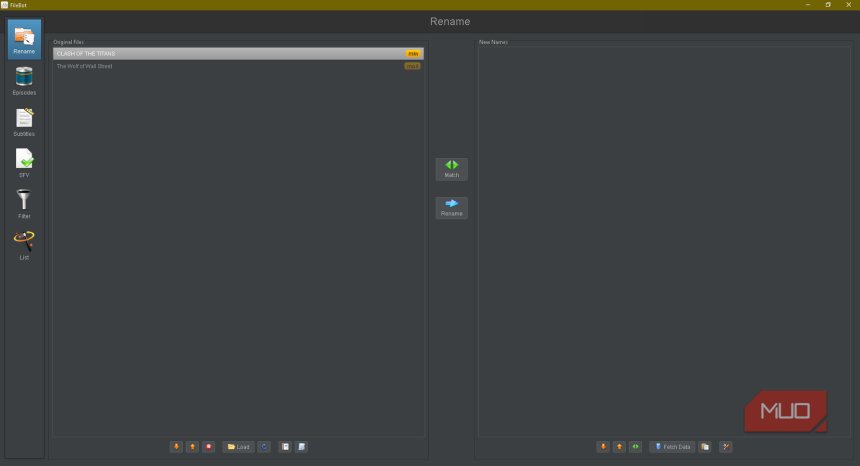Open the wand settings icon under New Names

726,447
